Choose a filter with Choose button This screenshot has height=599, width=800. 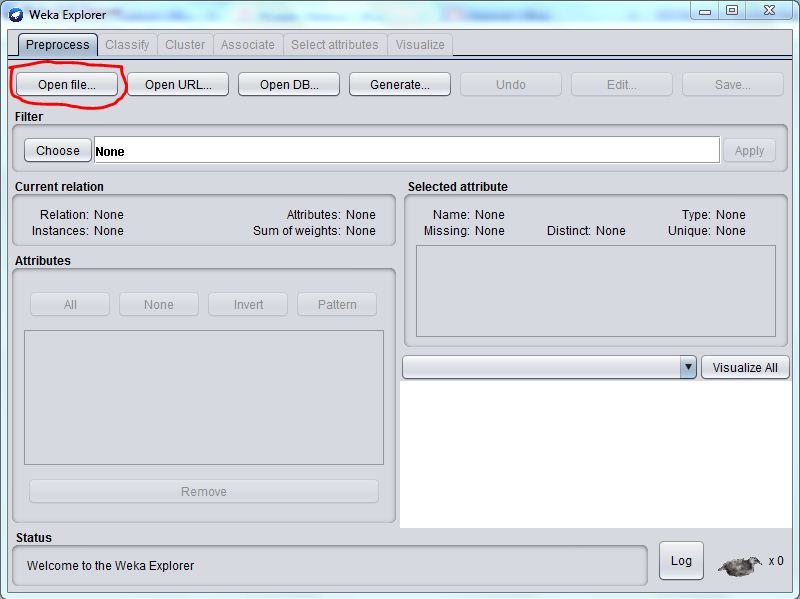(x=58, y=151)
